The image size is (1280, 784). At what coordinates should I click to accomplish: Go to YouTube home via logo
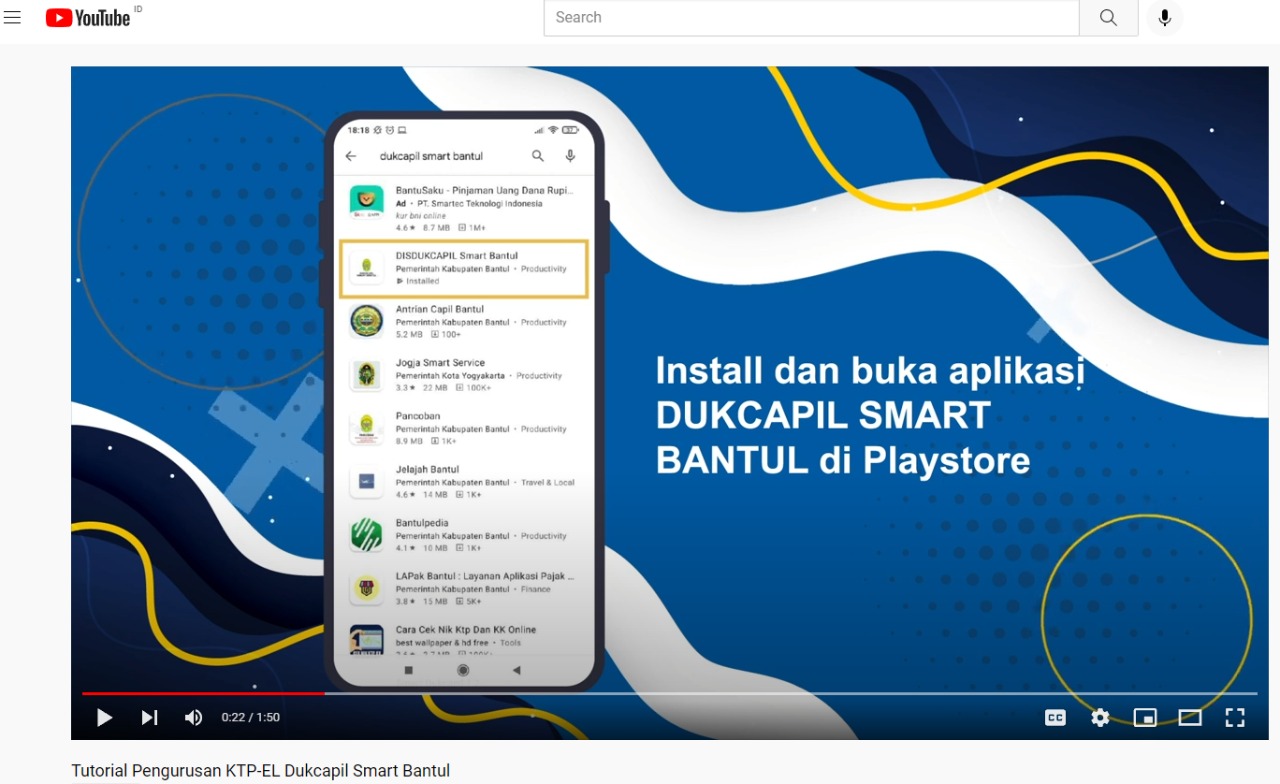click(x=88, y=17)
